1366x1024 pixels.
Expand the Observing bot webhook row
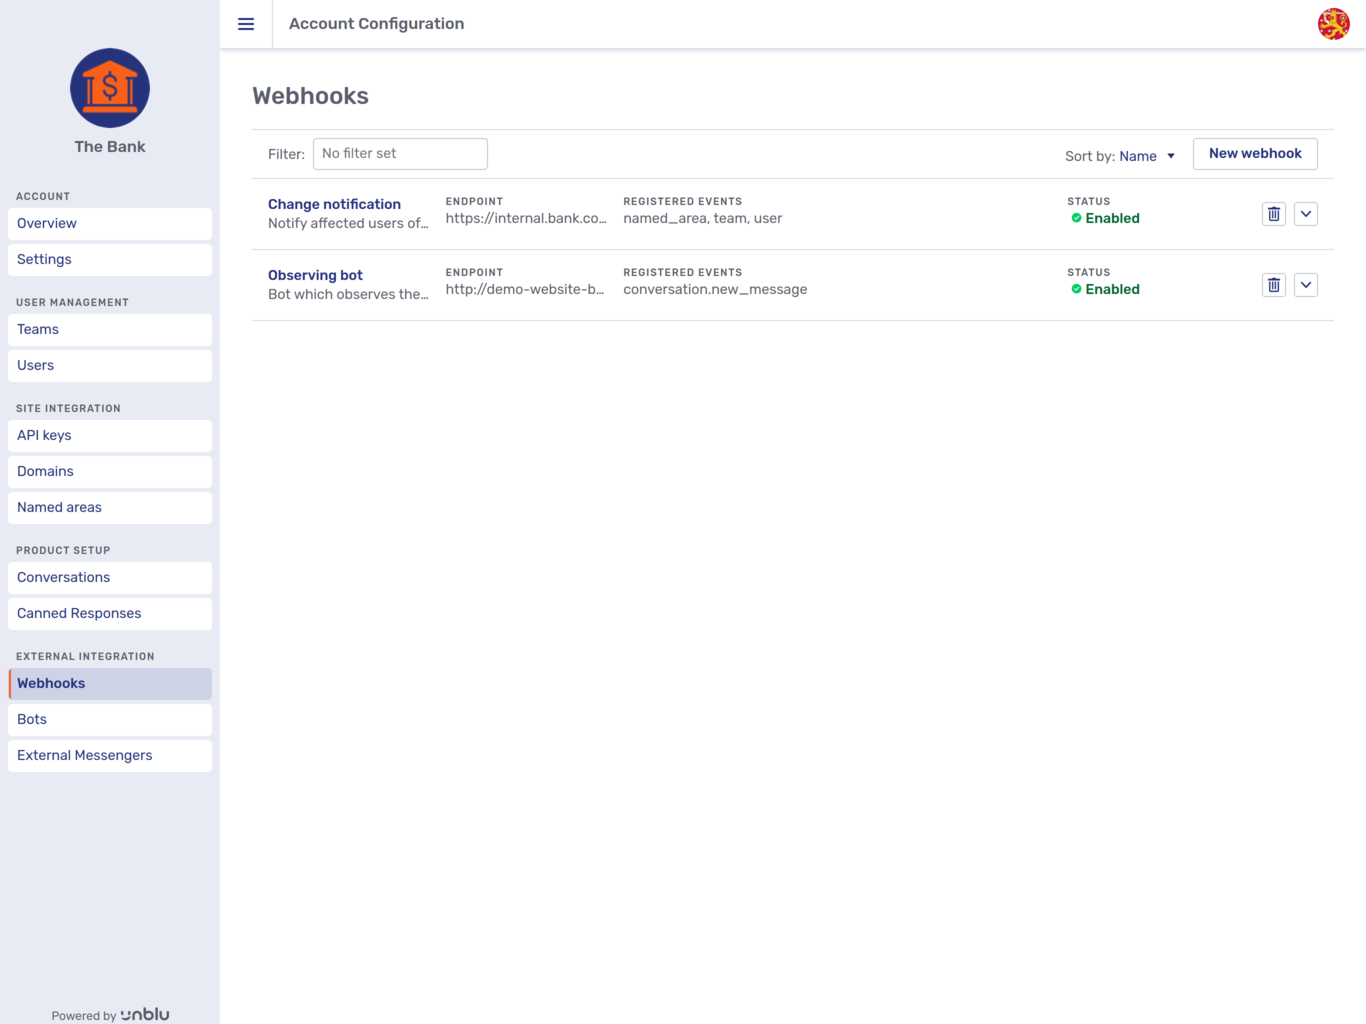coord(1306,284)
